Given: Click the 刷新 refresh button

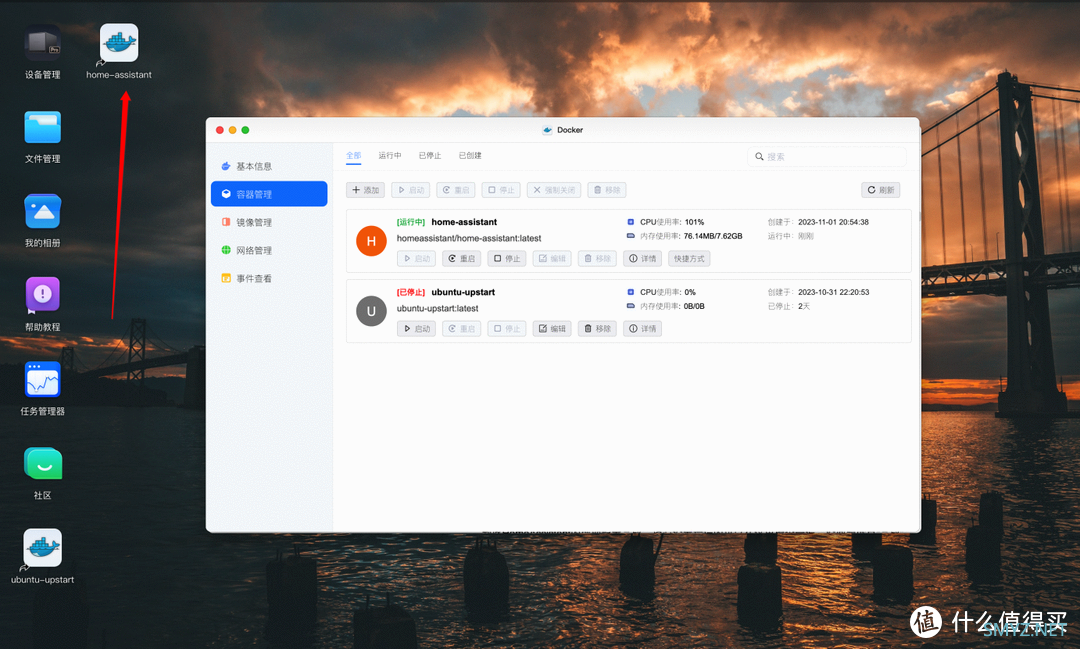Looking at the screenshot, I should point(881,190).
